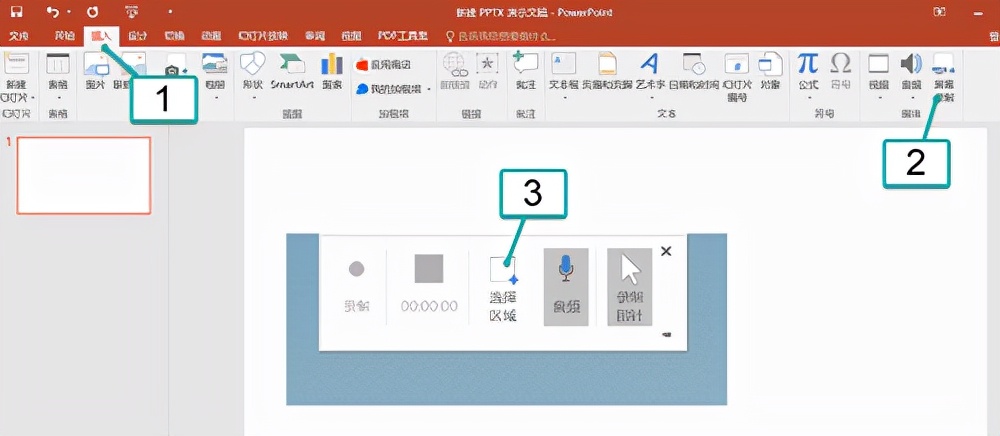Open the File (文件) tab
The height and width of the screenshot is (436, 1000).
[x=18, y=36]
